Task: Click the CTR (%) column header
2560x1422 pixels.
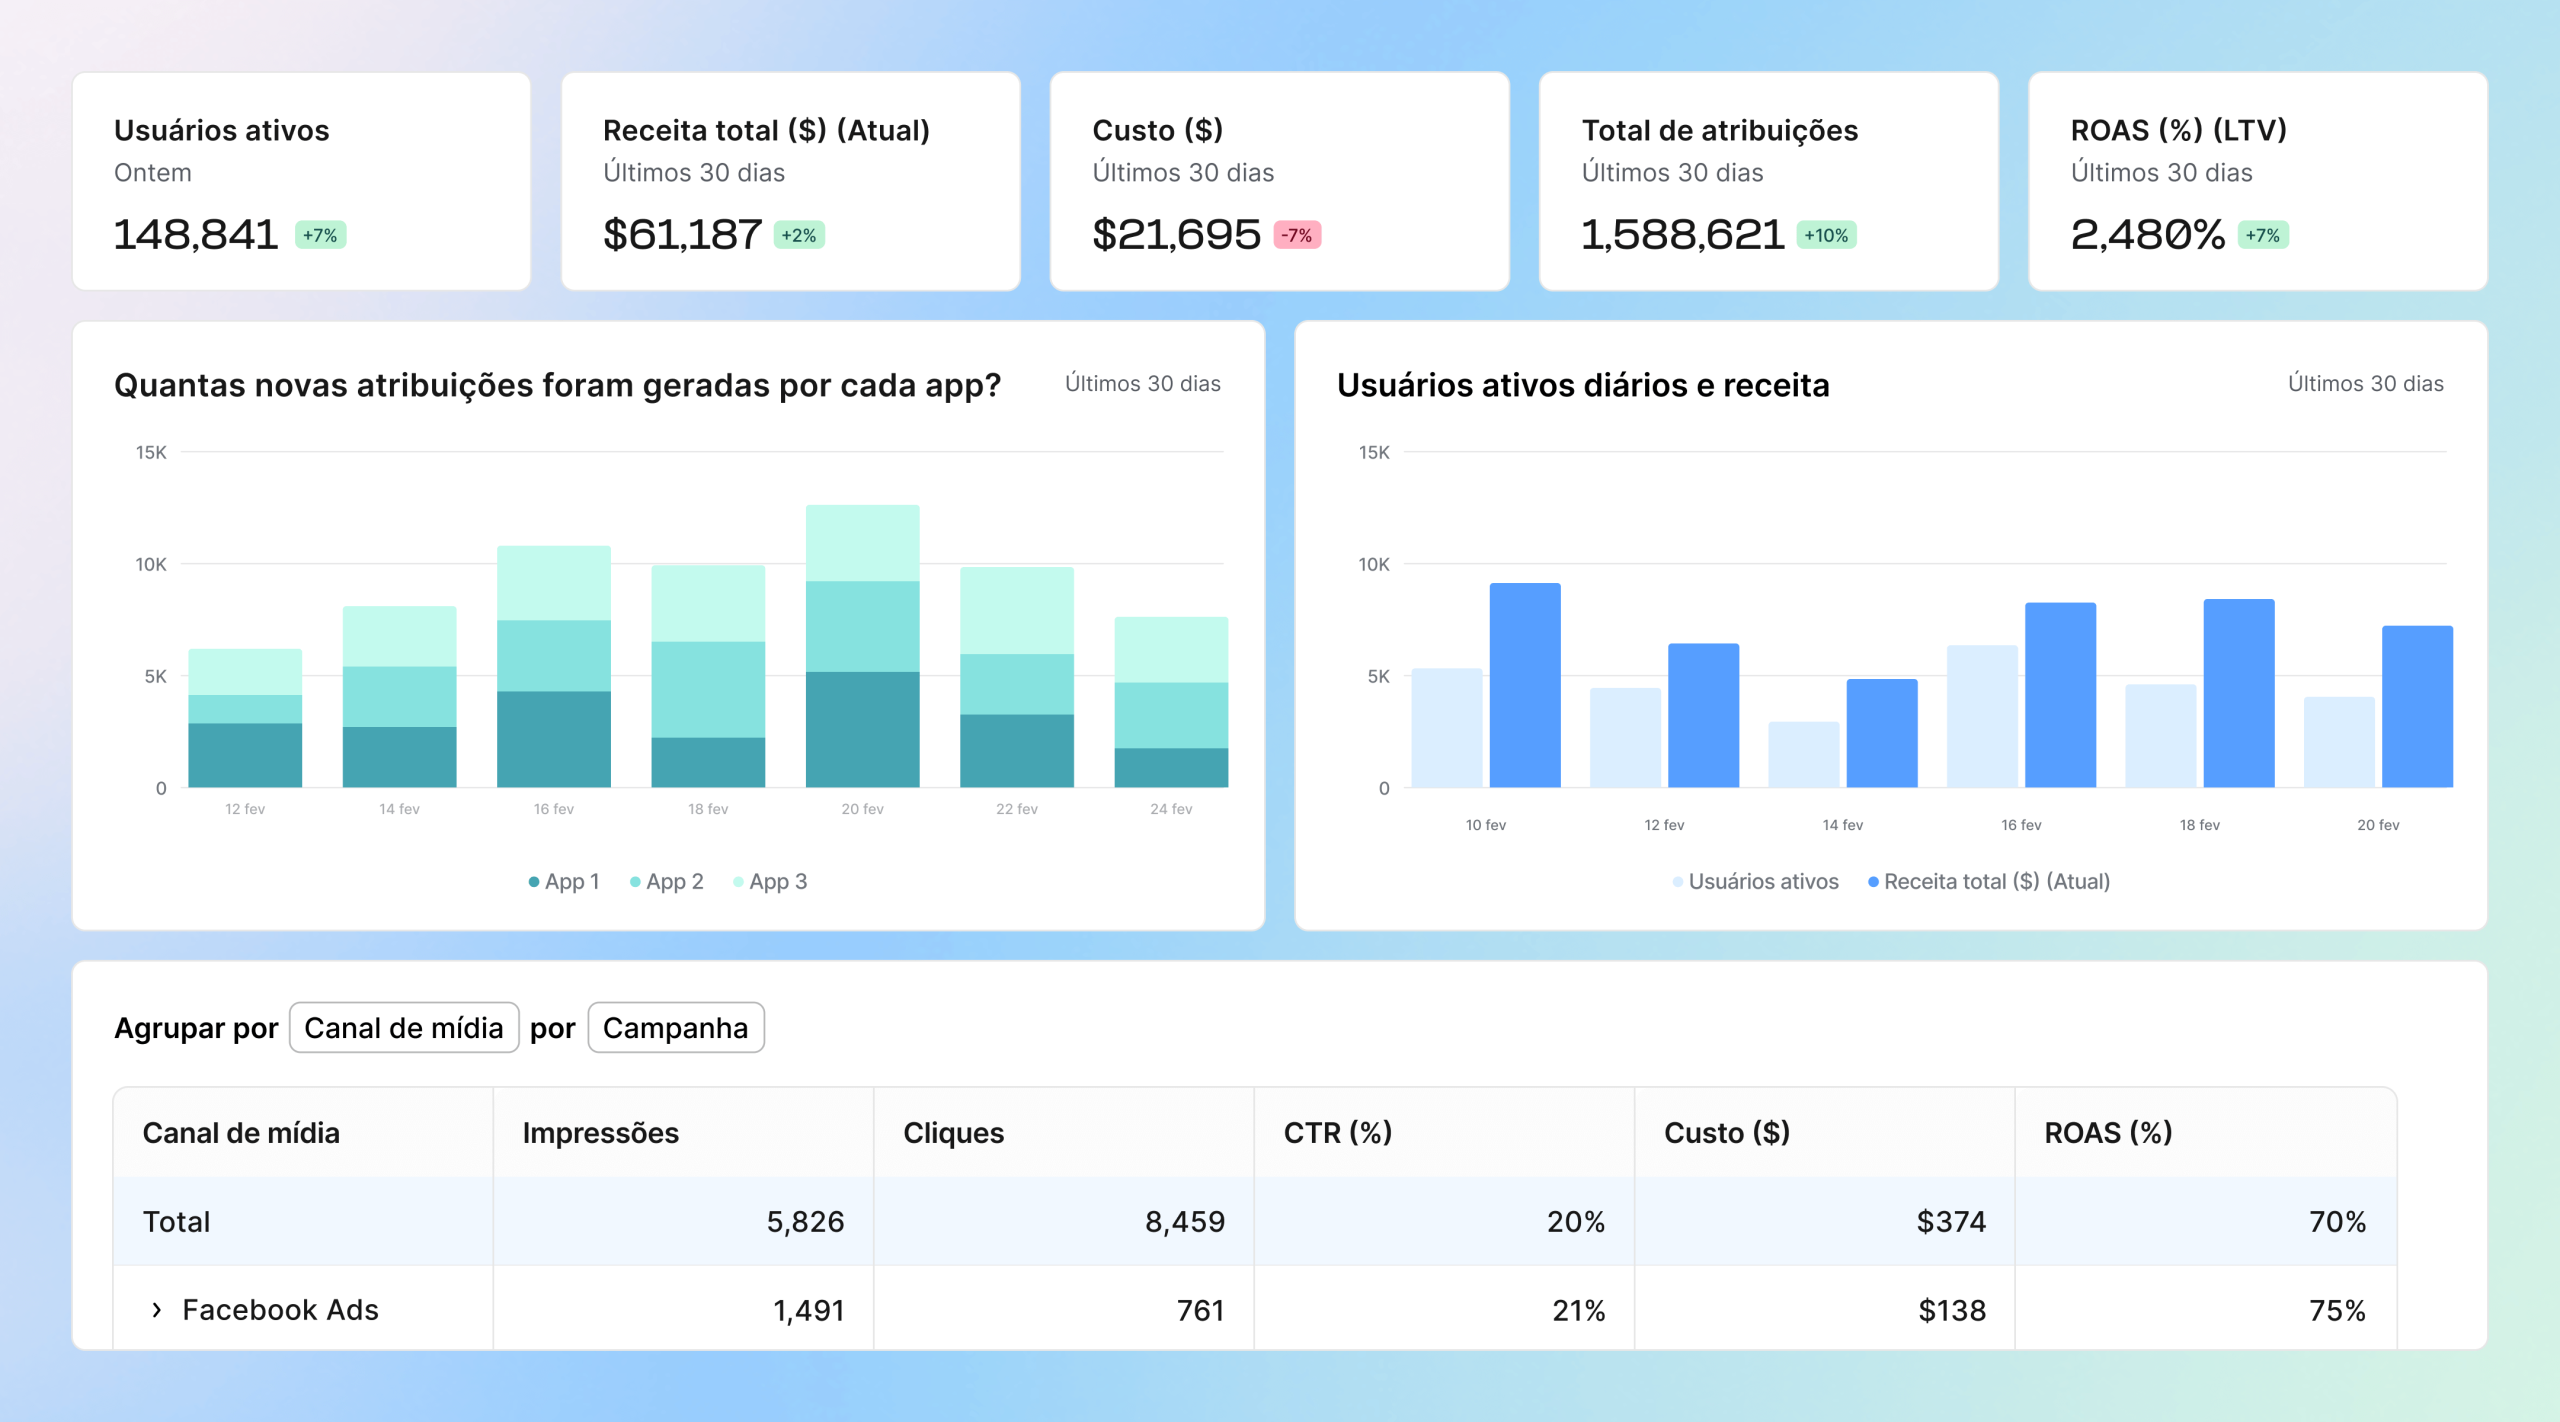Action: pyautogui.click(x=1337, y=1133)
